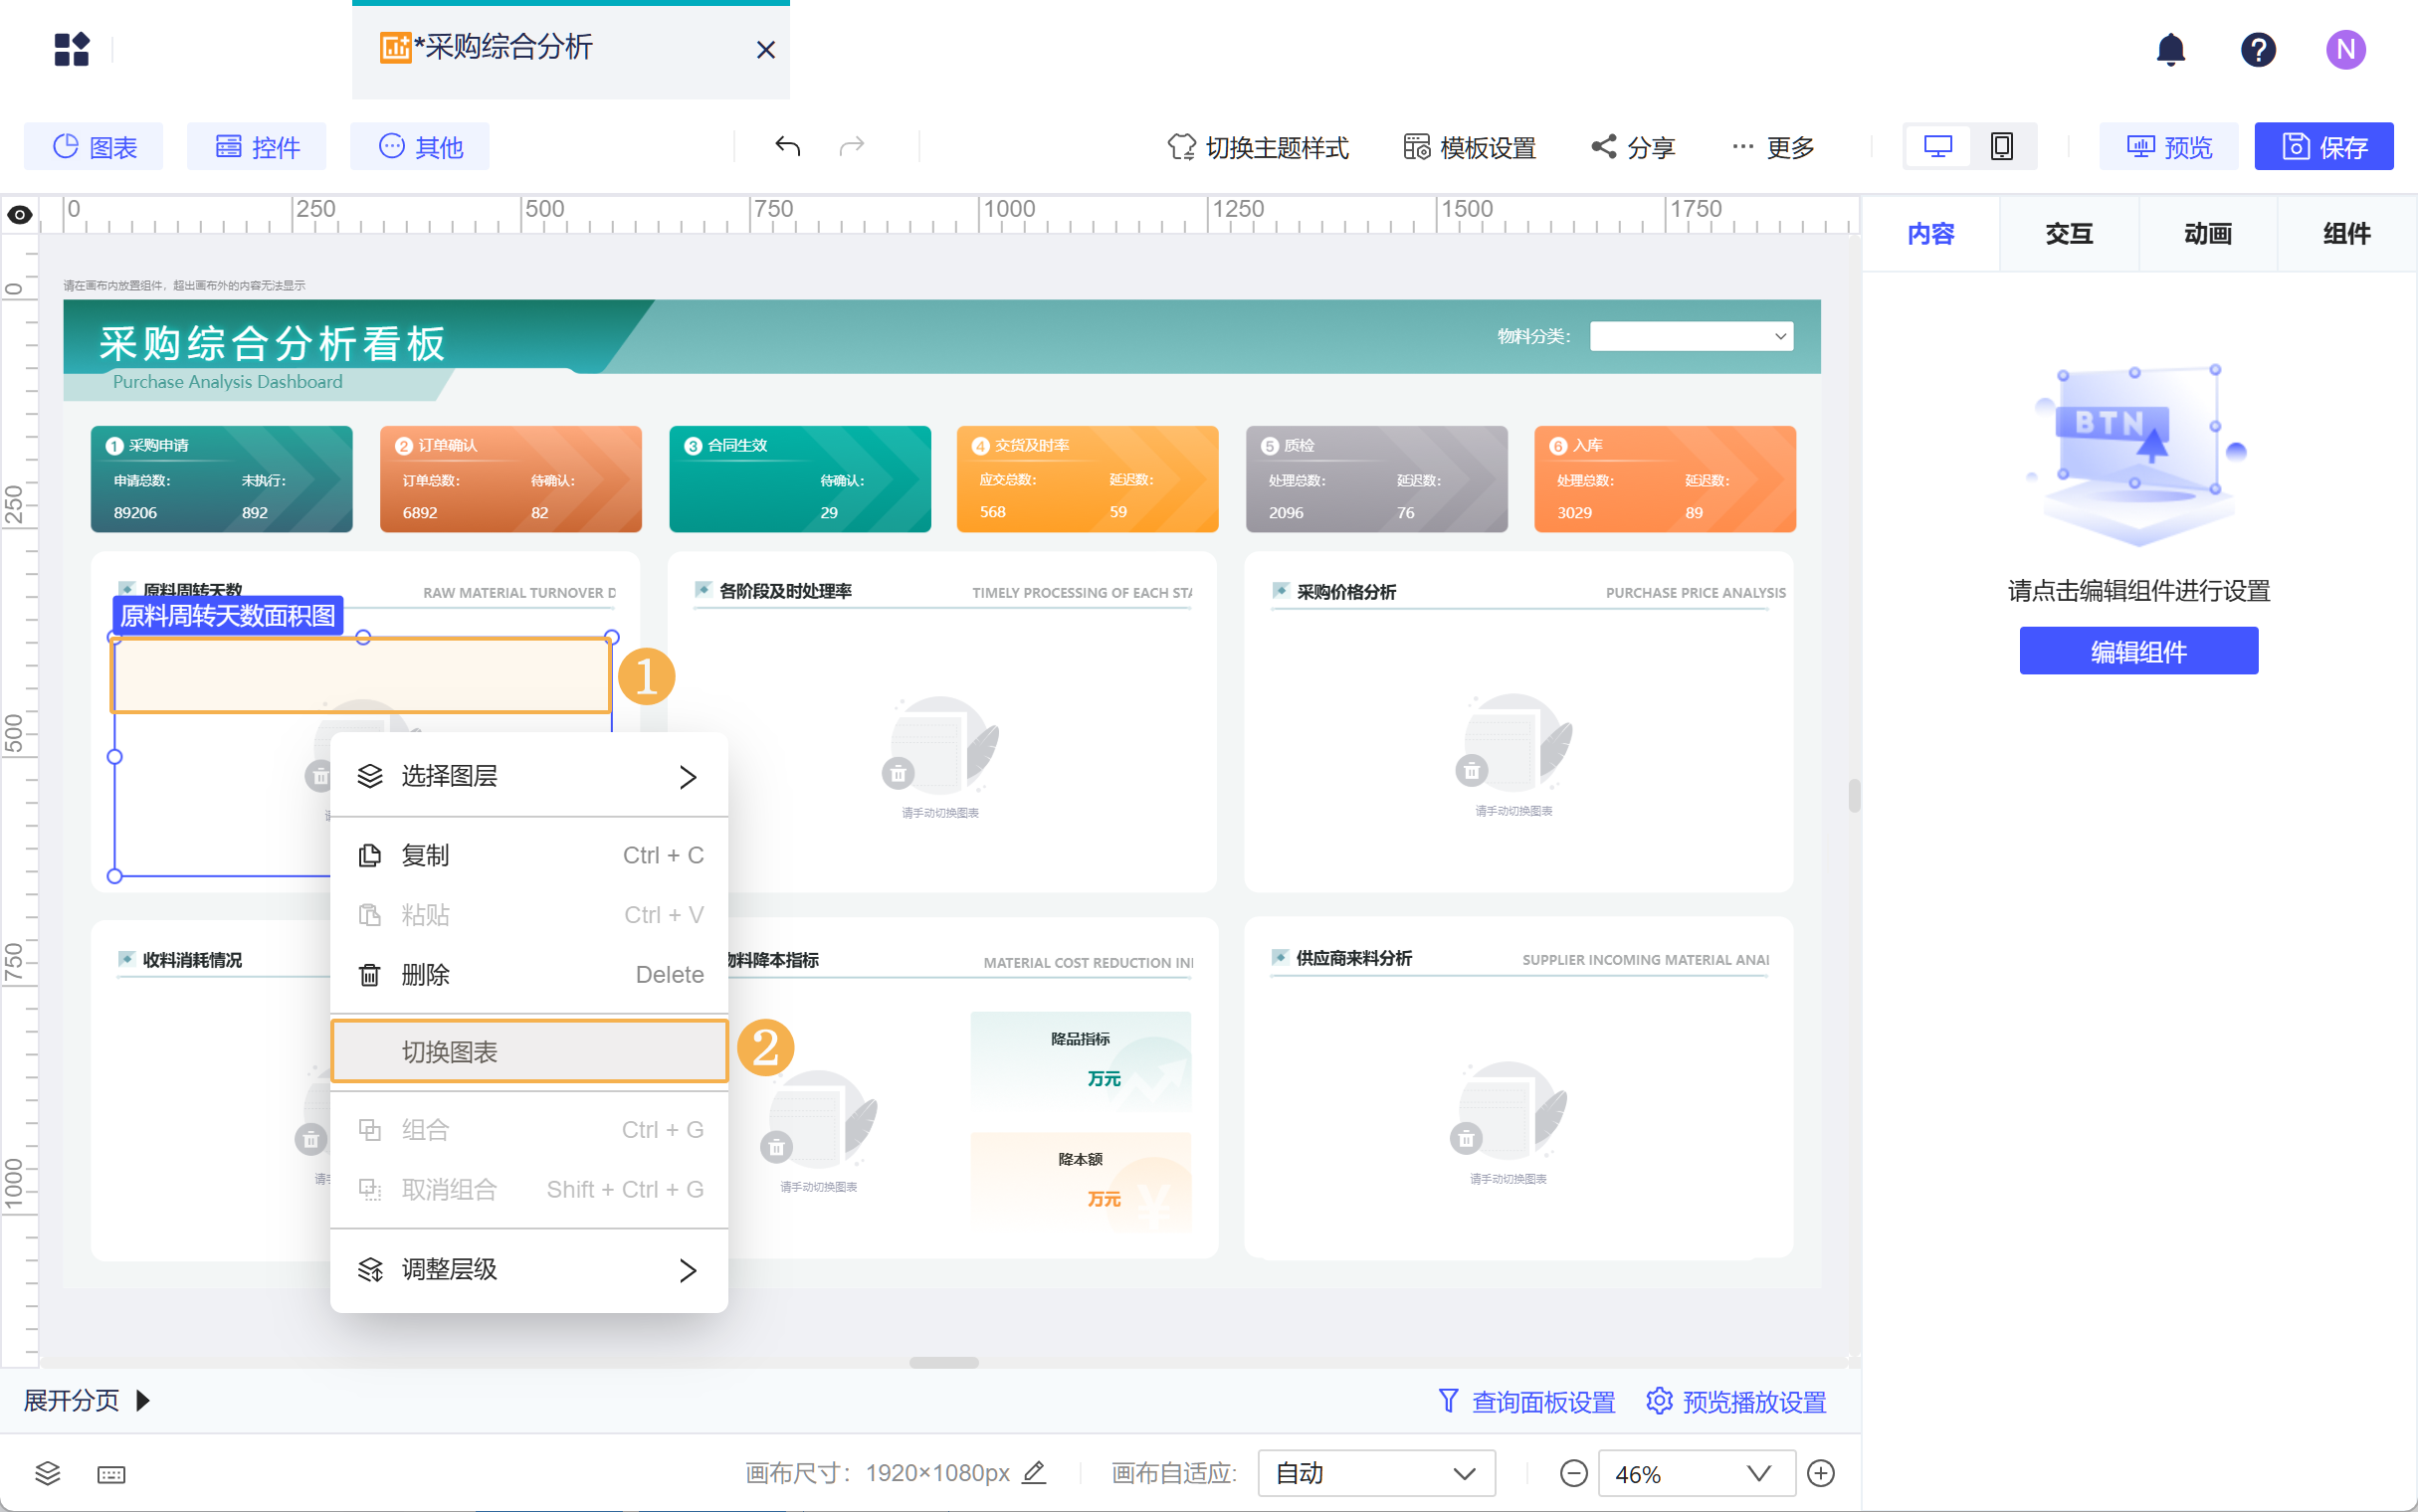Viewport: 2418px width, 1512px height.
Task: Open the 画布自适应 自动 dropdown
Action: tap(1375, 1473)
